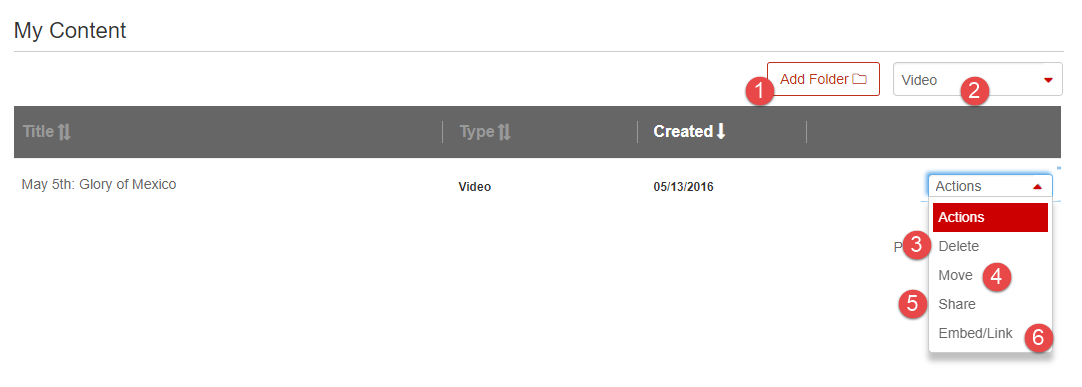The width and height of the screenshot is (1082, 387).
Task: Choose Embed/Link from the Actions menu
Action: click(x=976, y=333)
